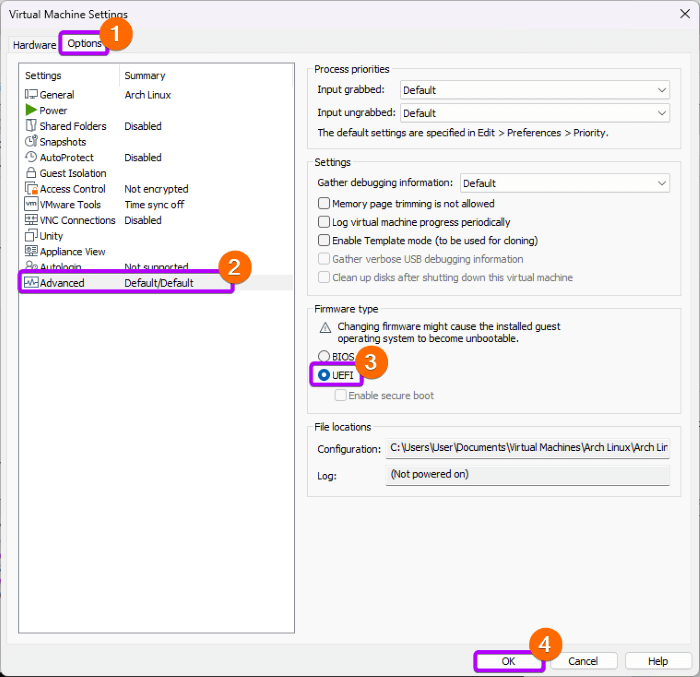Open Help for this dialog
Image resolution: width=700 pixels, height=677 pixels.
click(x=658, y=661)
